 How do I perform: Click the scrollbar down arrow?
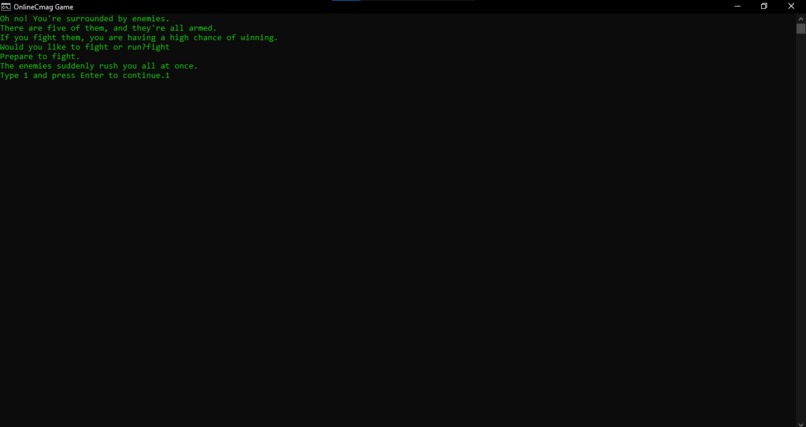(x=801, y=423)
